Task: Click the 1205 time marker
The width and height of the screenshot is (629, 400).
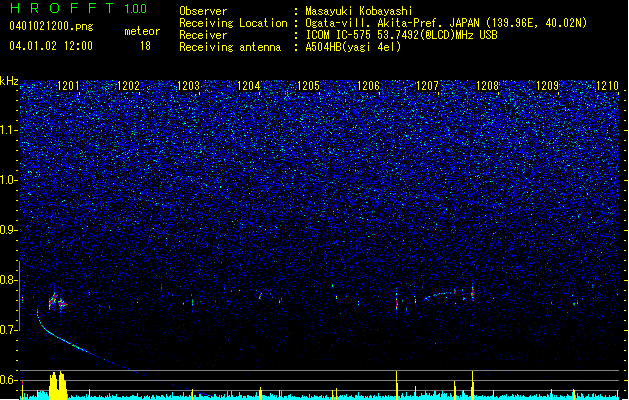Action: (308, 85)
